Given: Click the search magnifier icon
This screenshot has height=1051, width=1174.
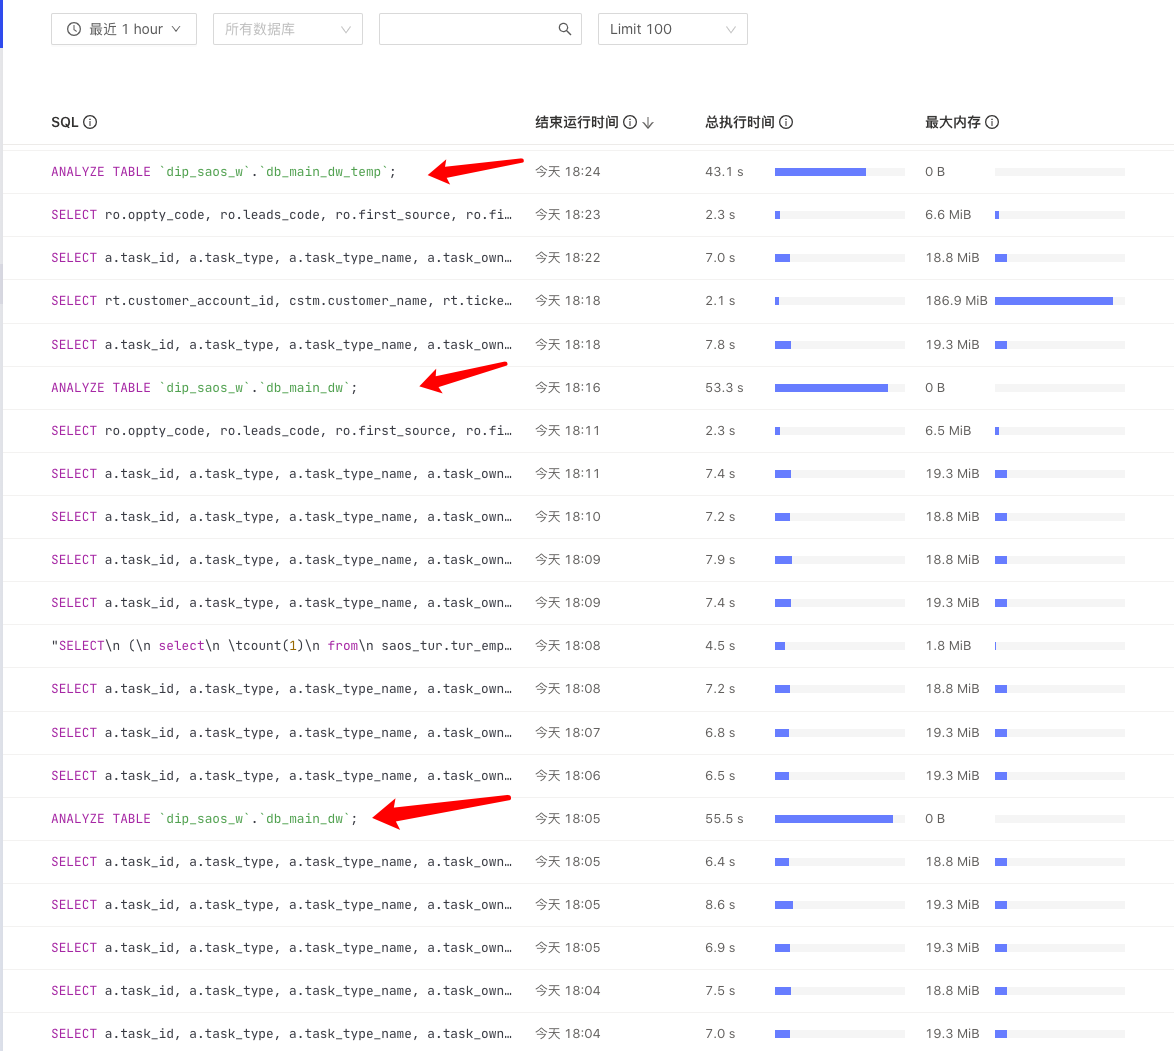Looking at the screenshot, I should 564,29.
